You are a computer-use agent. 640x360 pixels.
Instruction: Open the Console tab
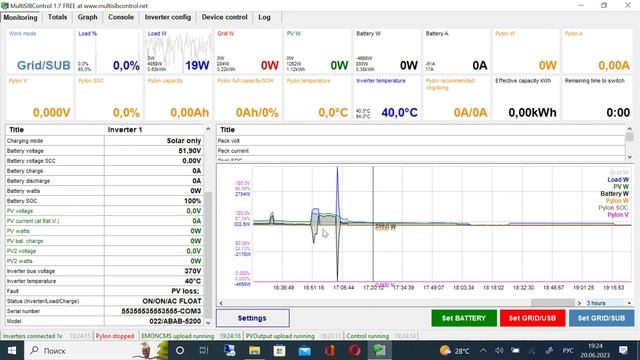click(x=121, y=17)
